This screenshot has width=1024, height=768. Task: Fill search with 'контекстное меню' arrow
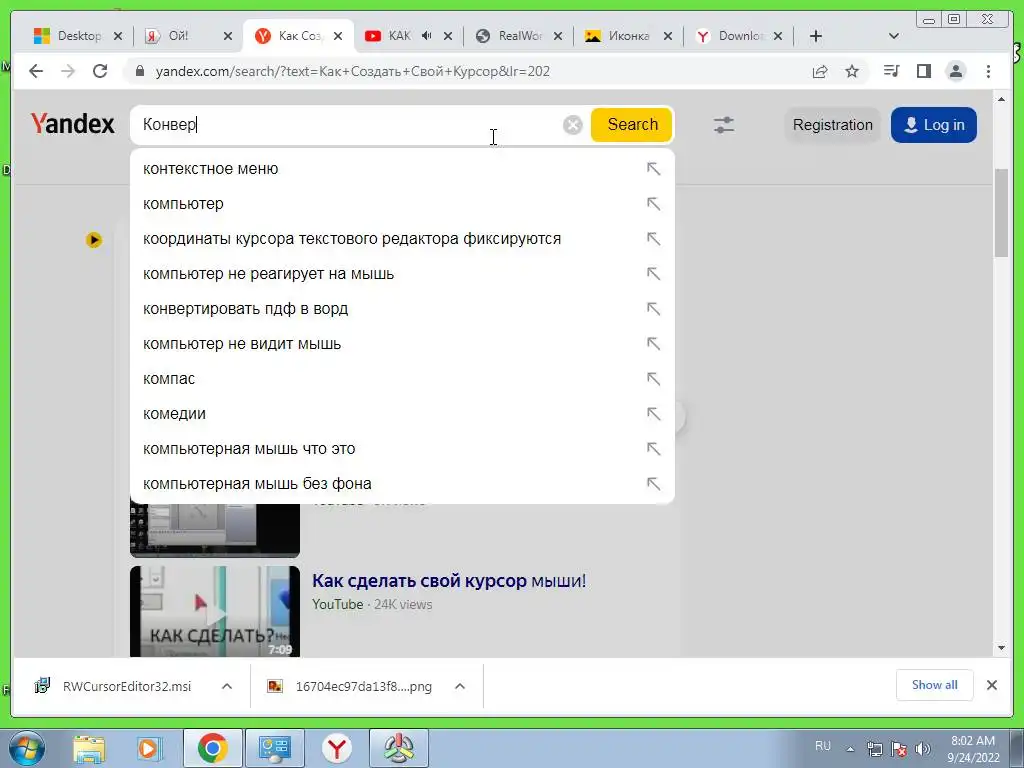pos(653,168)
